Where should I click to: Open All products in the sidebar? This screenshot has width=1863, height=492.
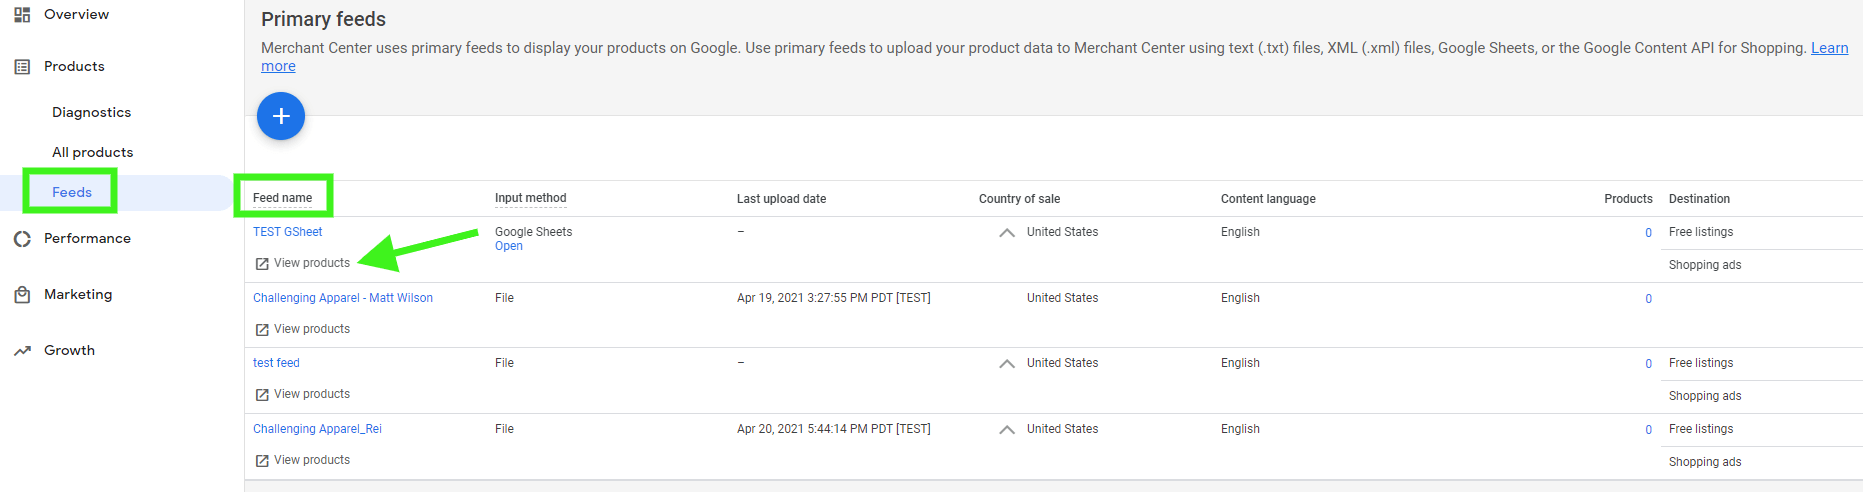tap(92, 152)
